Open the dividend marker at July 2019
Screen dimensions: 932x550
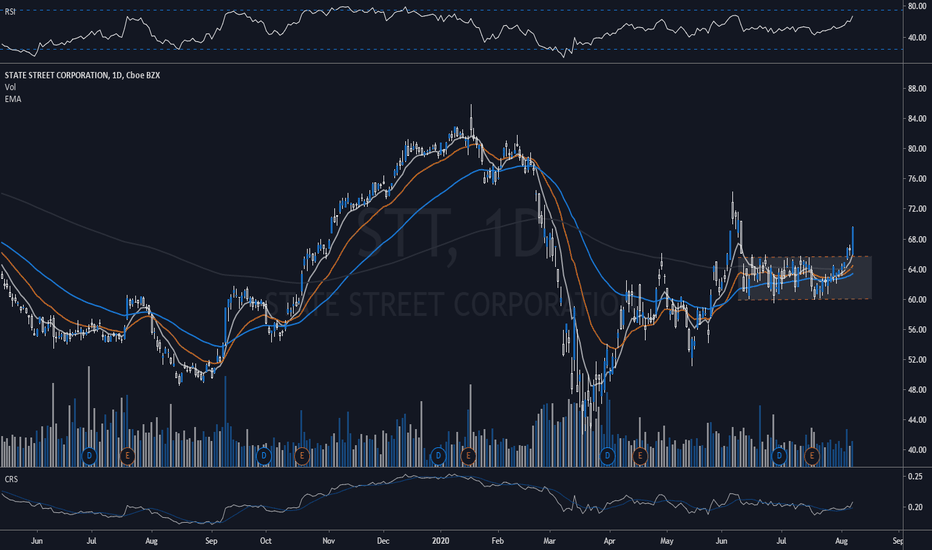click(x=89, y=457)
